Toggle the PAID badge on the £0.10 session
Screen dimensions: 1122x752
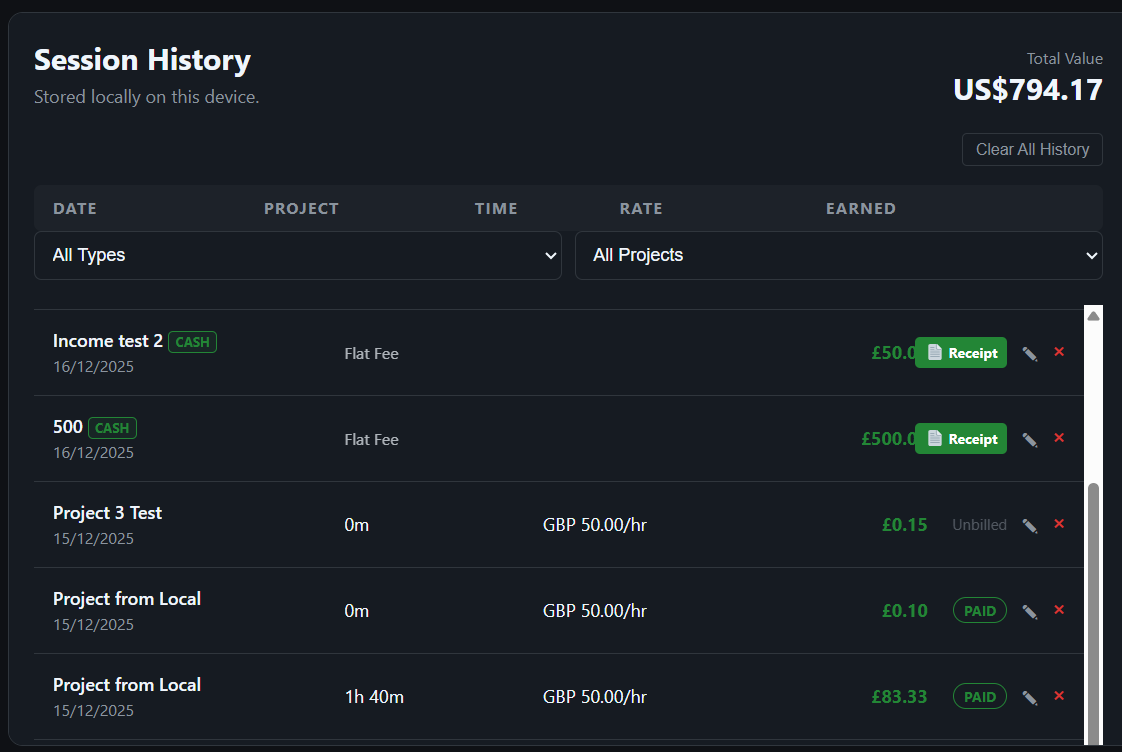click(979, 610)
